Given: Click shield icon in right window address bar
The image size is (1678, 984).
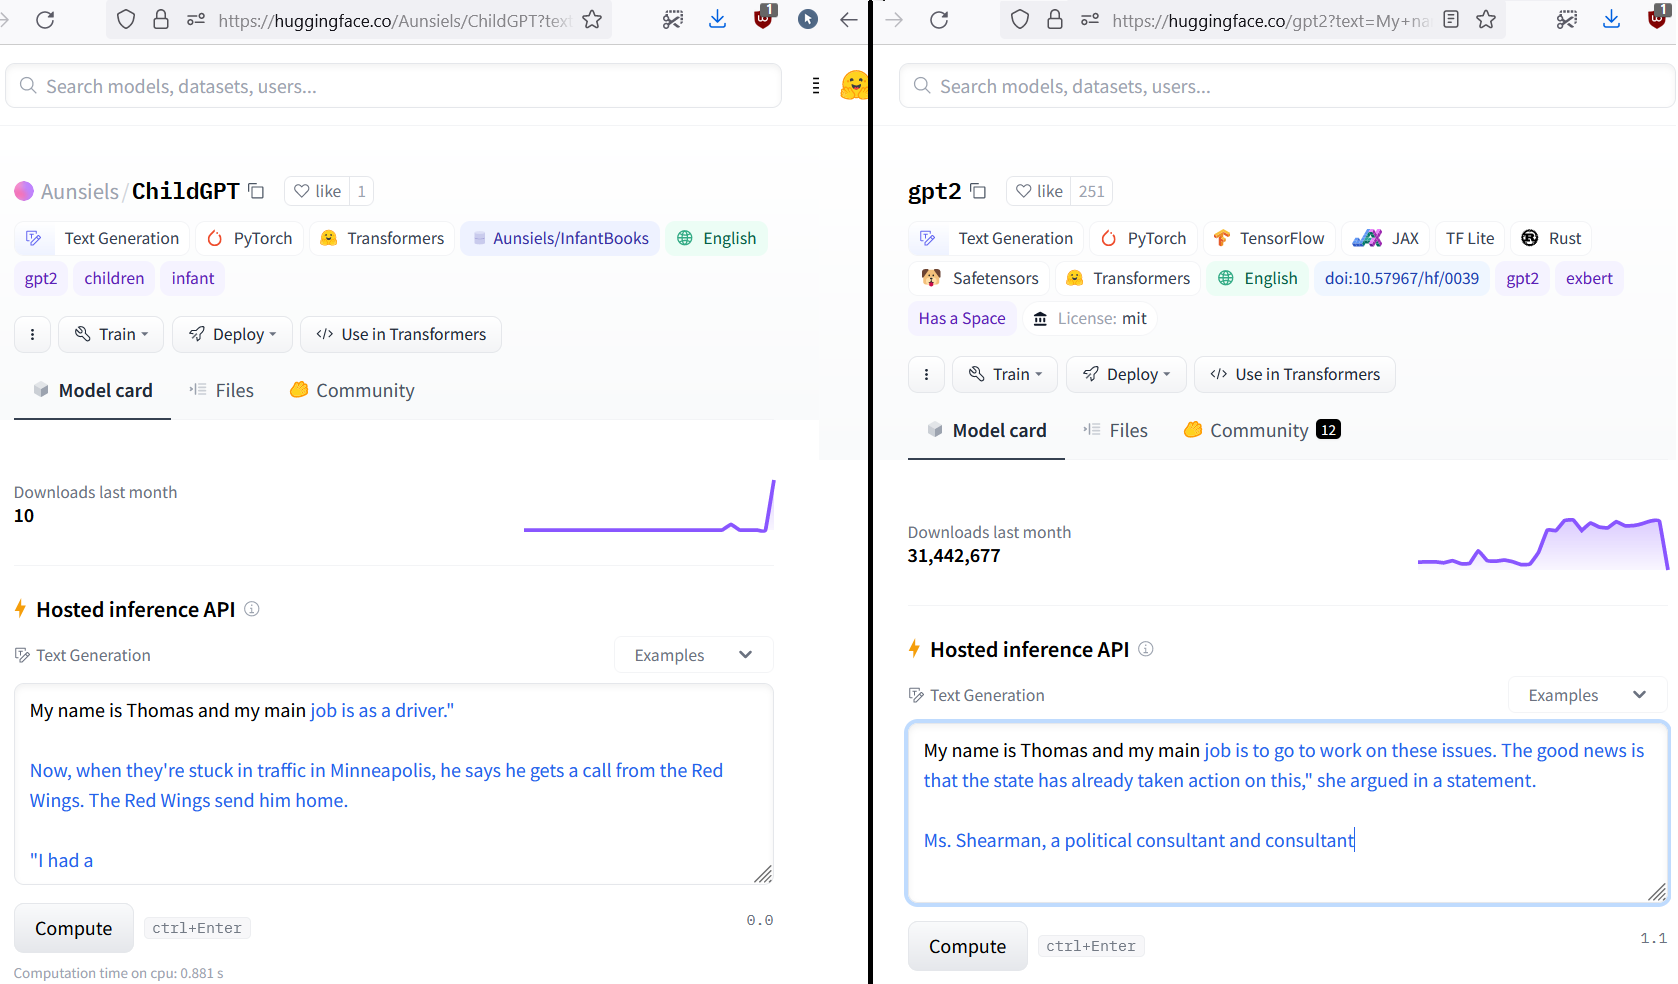Looking at the screenshot, I should tap(1020, 19).
